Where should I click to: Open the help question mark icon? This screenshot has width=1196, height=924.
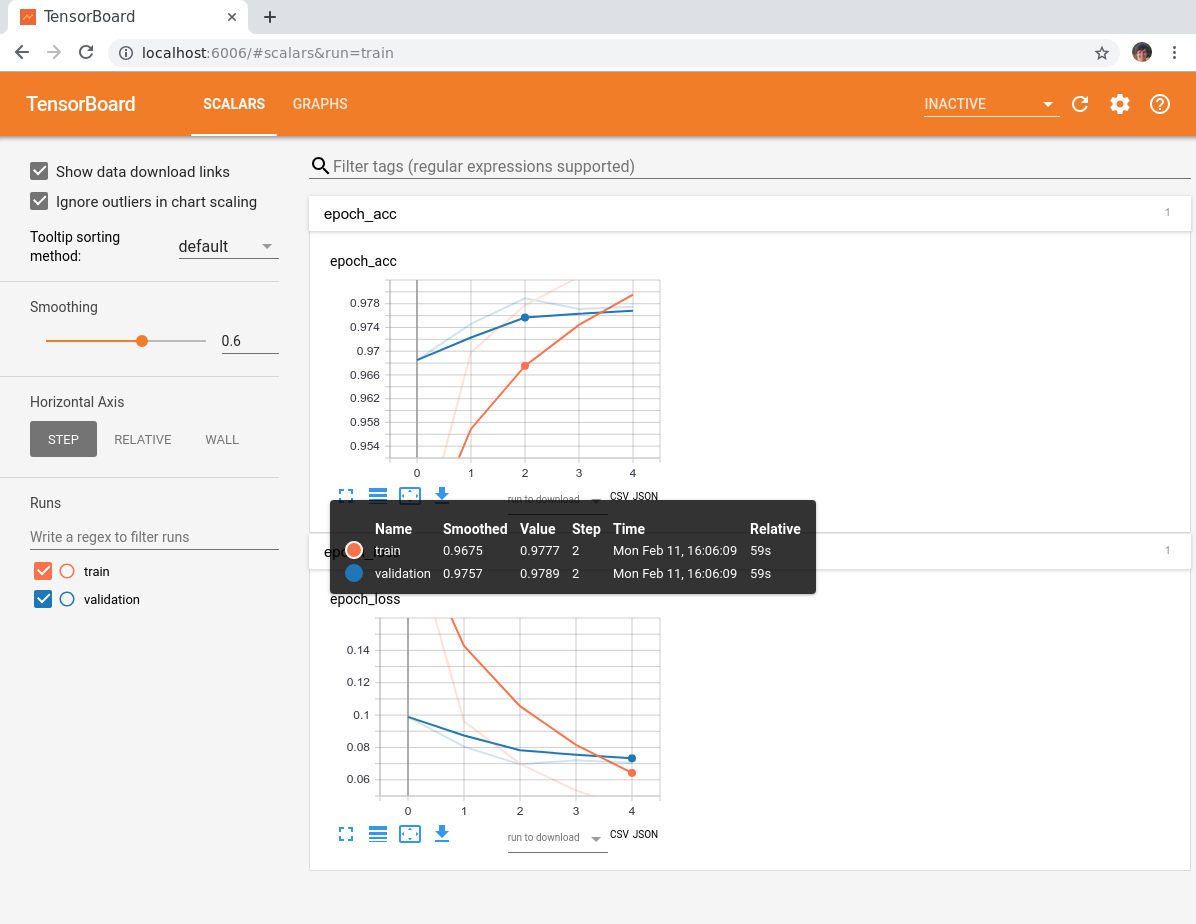(1159, 104)
